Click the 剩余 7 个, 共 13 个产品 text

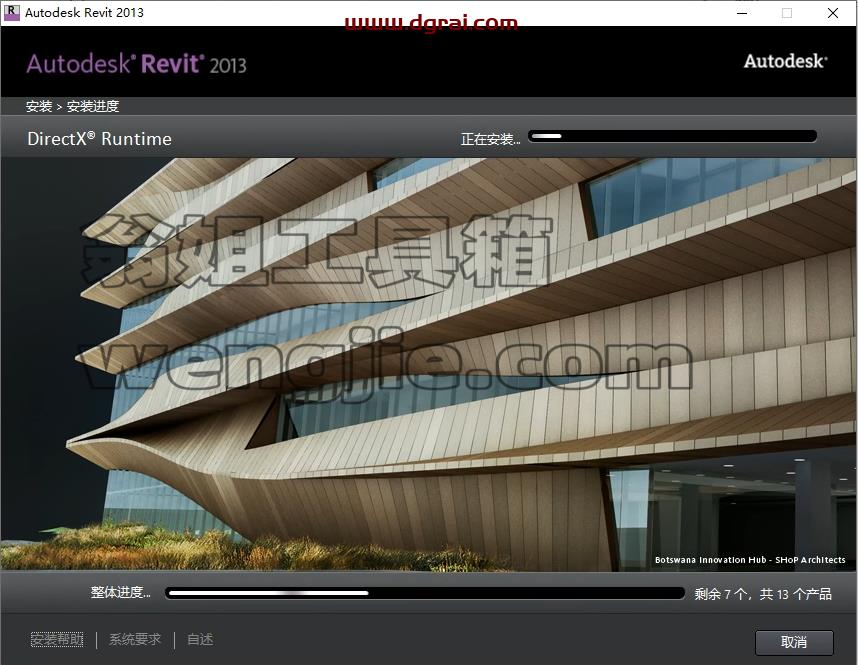coord(763,594)
